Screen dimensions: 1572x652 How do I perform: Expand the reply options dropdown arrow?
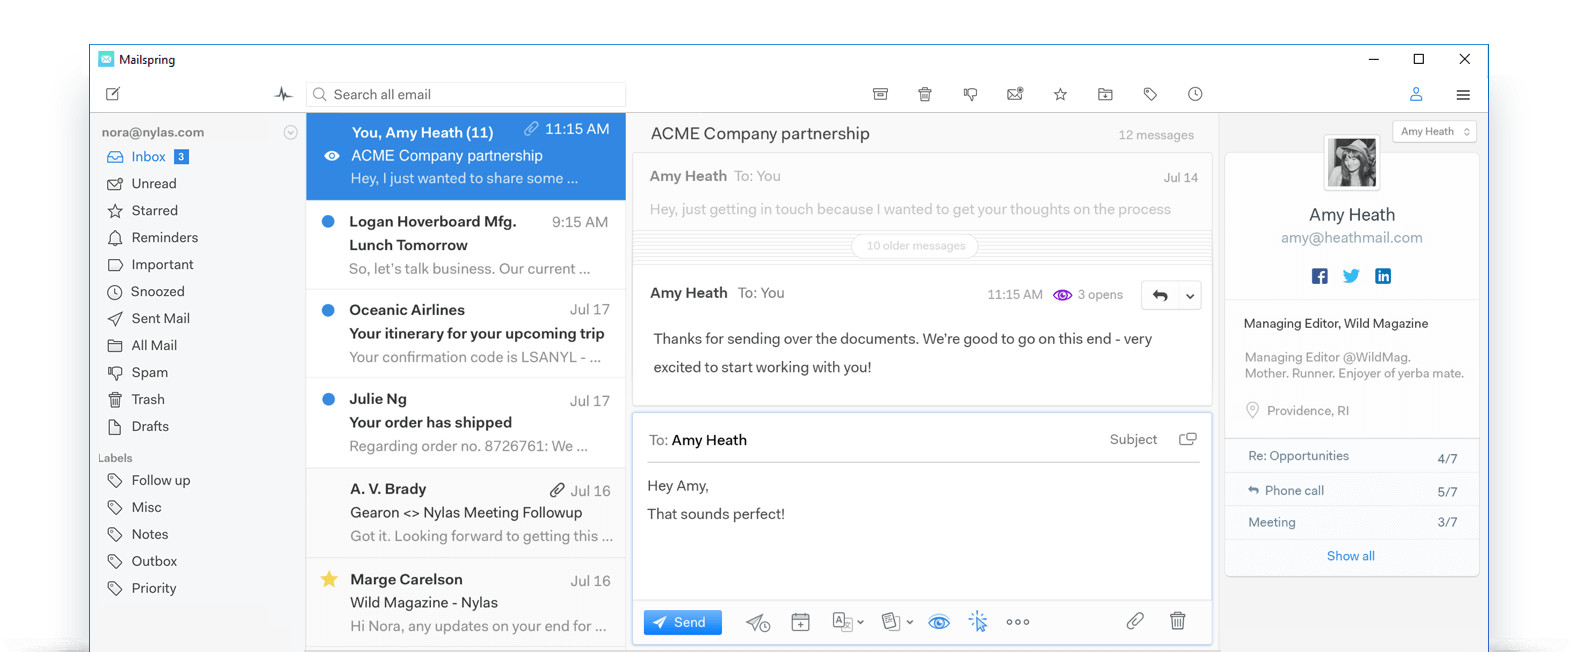point(1190,296)
